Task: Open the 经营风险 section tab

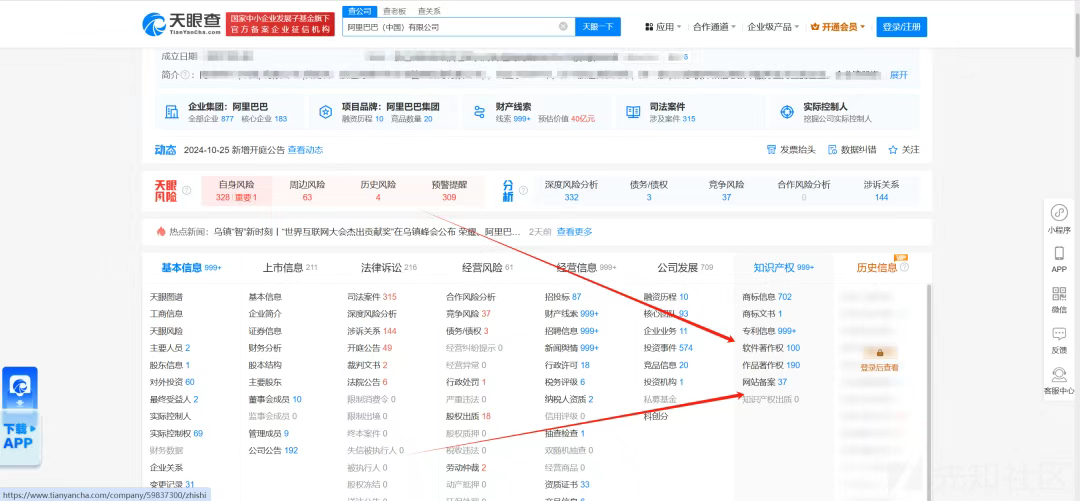Action: (x=488, y=267)
